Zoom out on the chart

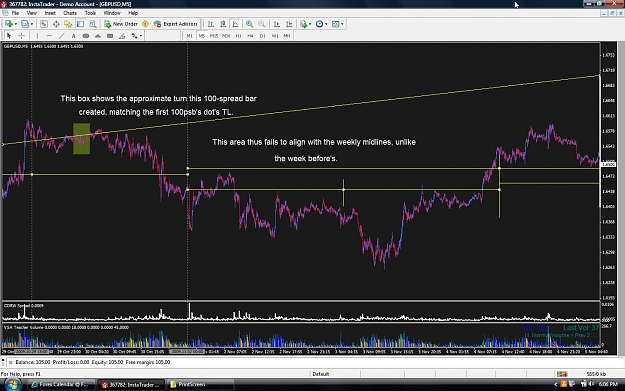[x=262, y=24]
